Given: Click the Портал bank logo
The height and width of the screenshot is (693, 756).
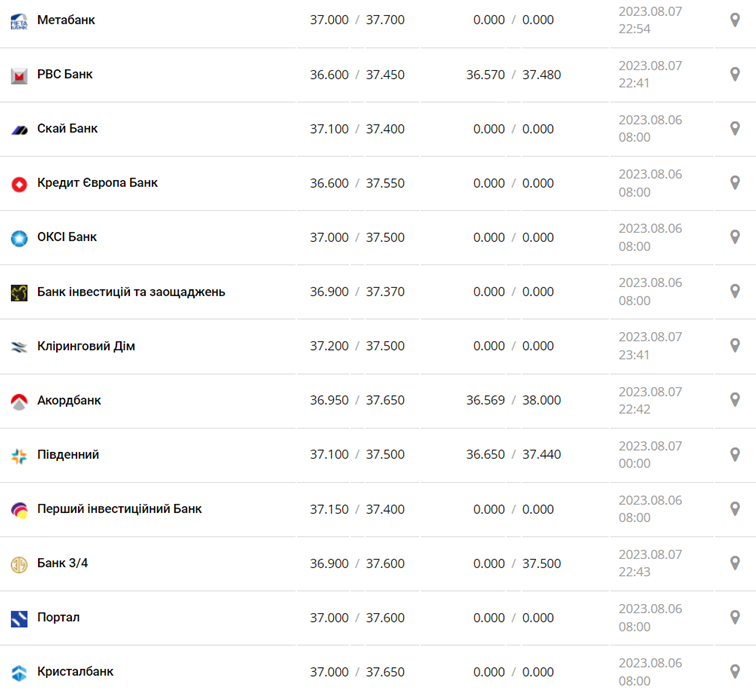Looking at the screenshot, I should [19, 619].
